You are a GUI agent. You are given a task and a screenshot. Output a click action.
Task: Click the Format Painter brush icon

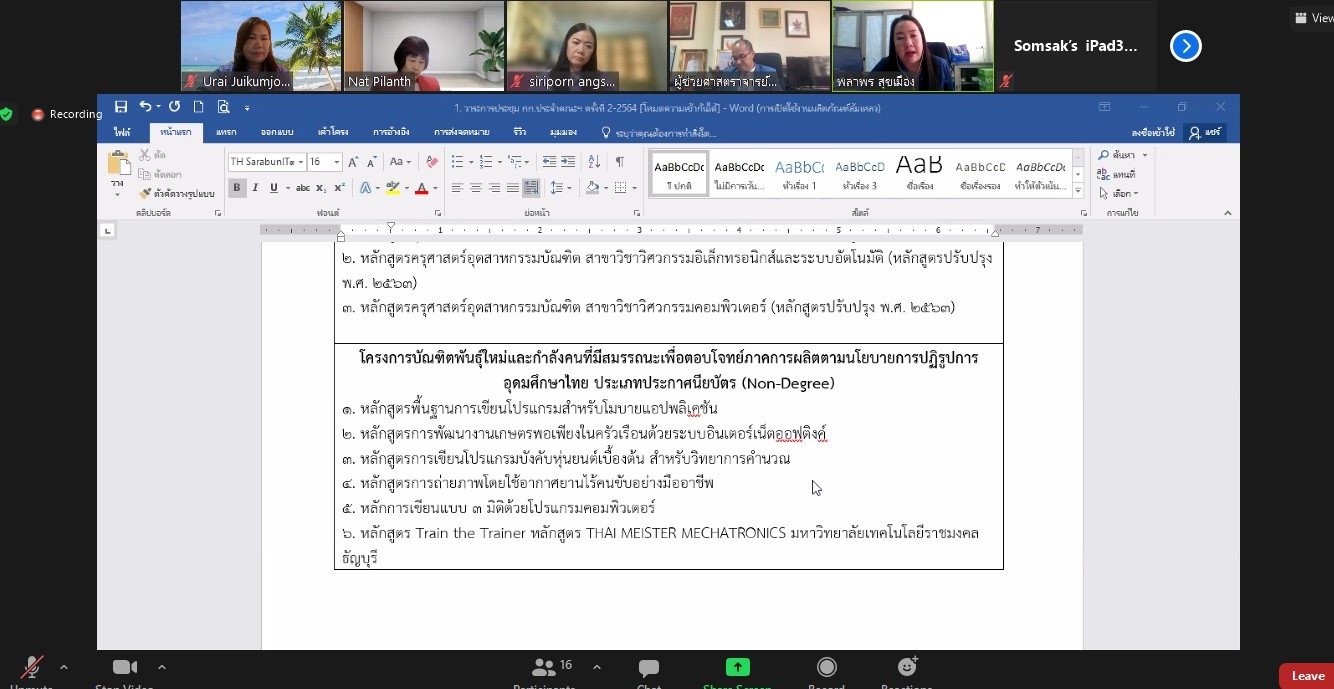pyautogui.click(x=146, y=193)
